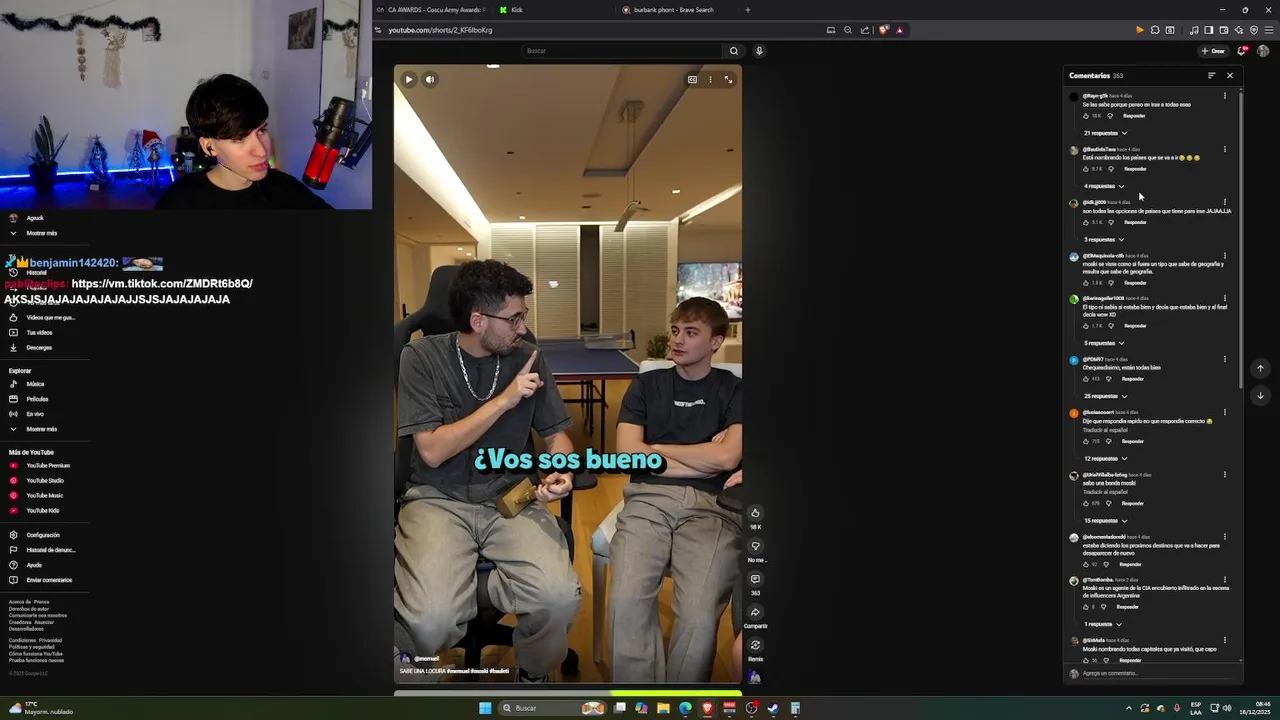The width and height of the screenshot is (1280, 720).
Task: Switch to 'burbank phont - Brave Search' tab
Action: pyautogui.click(x=677, y=10)
